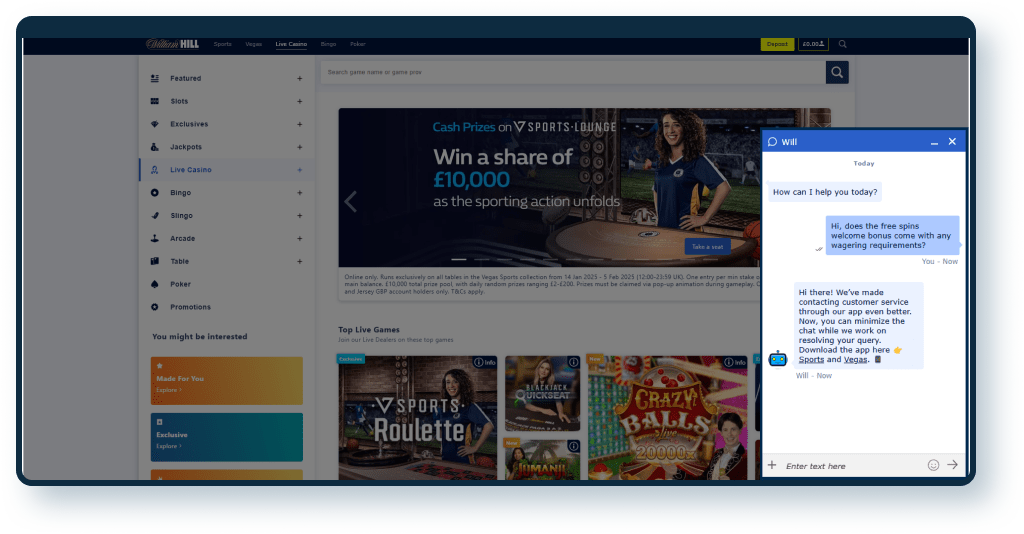1024x534 pixels.
Task: Open the Crazy Balls Live thumbnail
Action: (x=667, y=418)
